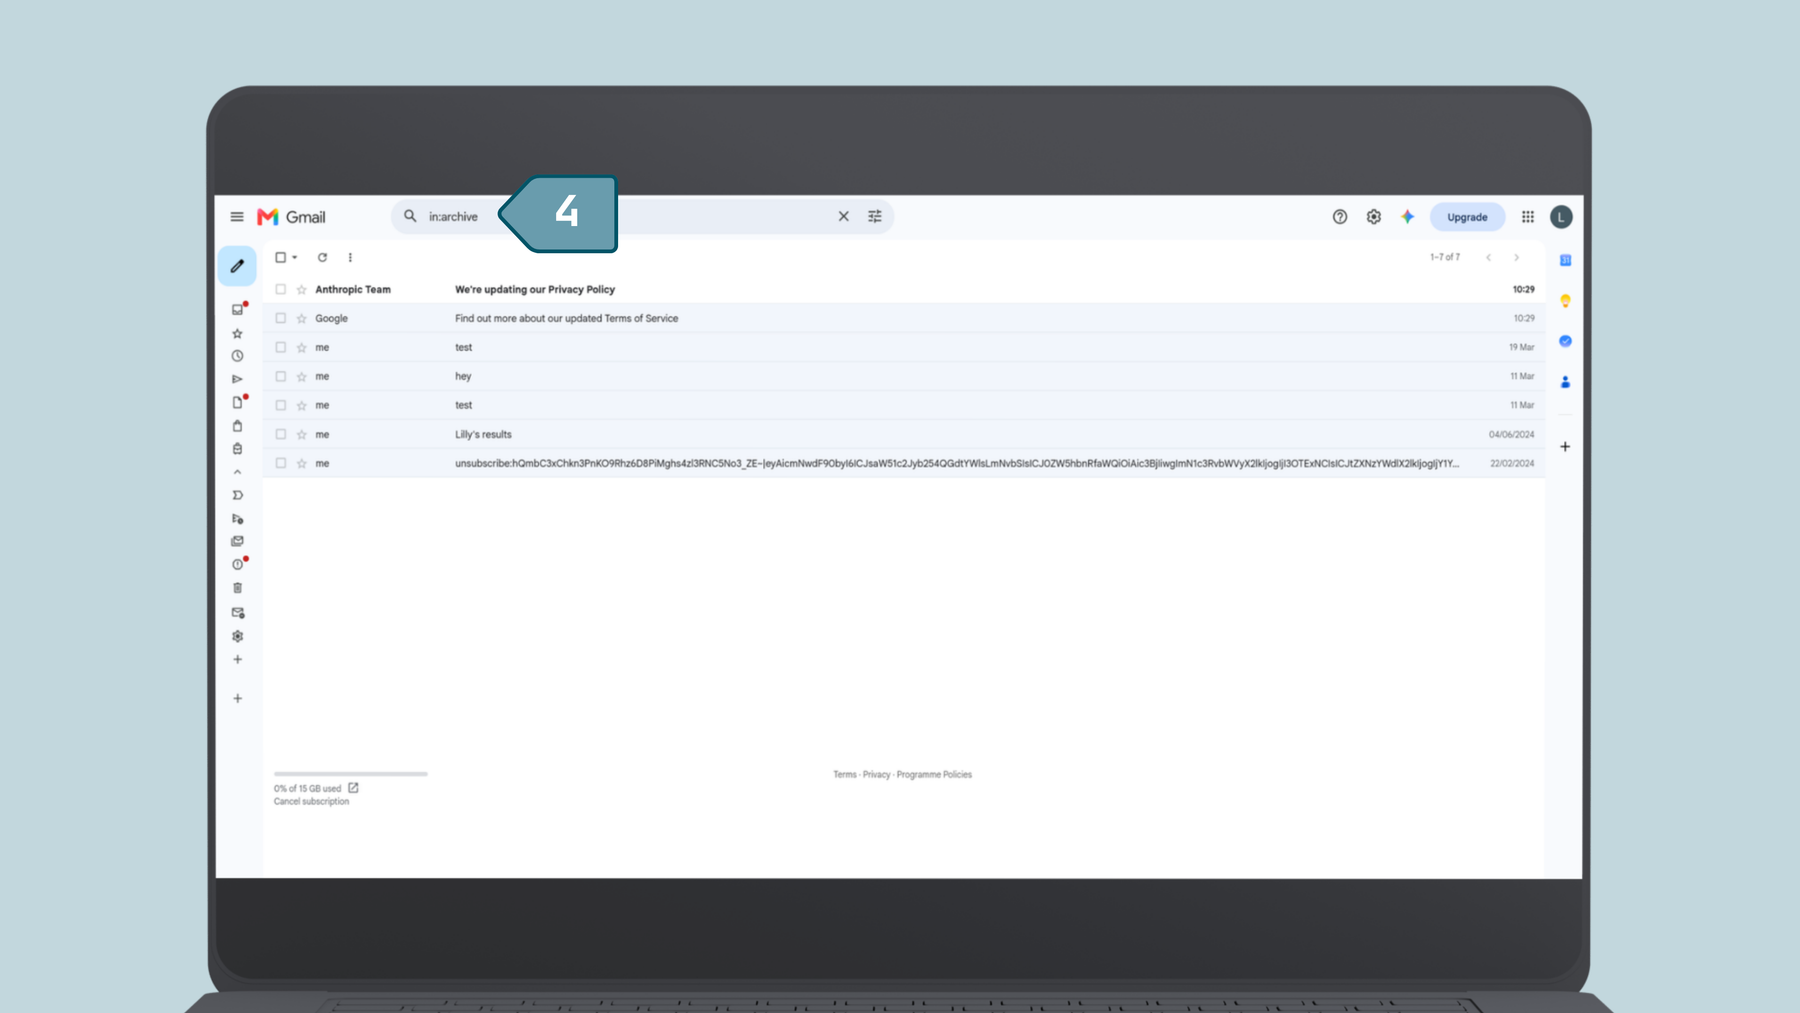Open the 'hey' email subject

click(463, 376)
